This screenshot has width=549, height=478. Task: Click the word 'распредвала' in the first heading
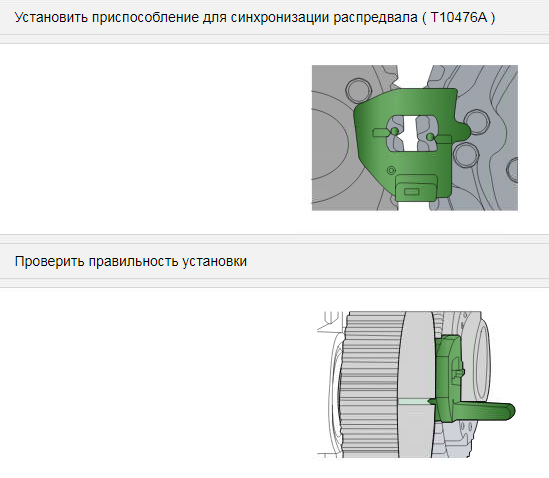pos(375,18)
